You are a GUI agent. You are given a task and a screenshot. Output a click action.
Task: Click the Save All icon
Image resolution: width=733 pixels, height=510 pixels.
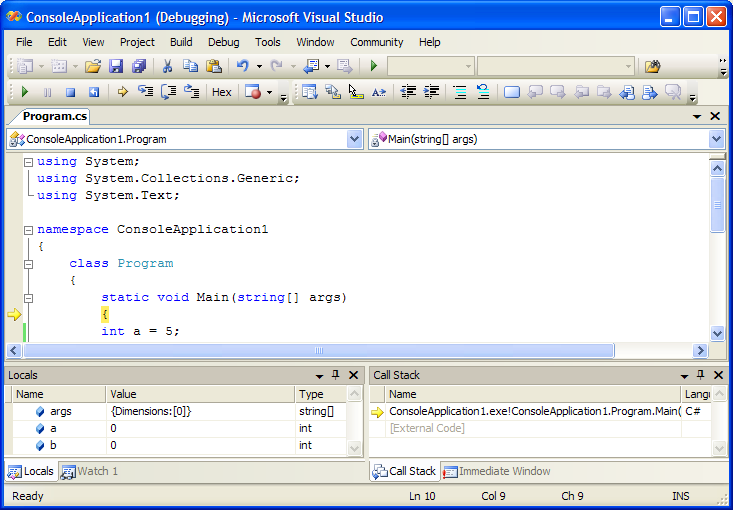(139, 66)
